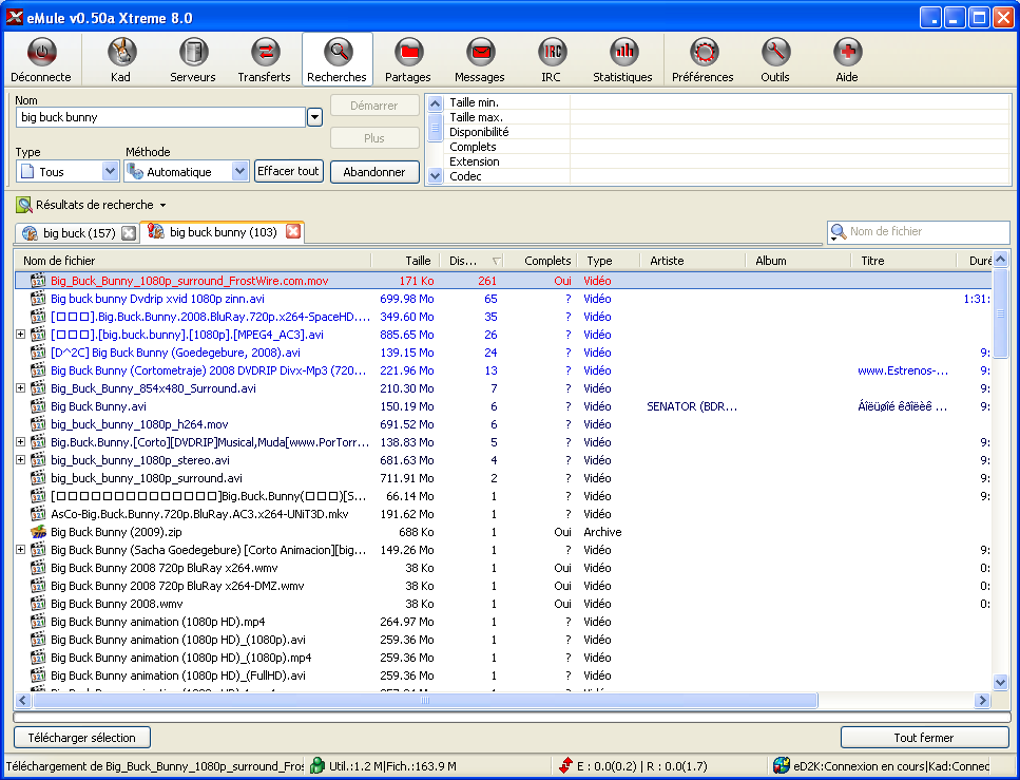The image size is (1020, 780).
Task: Click in the Nom search text field
Action: pyautogui.click(x=160, y=117)
